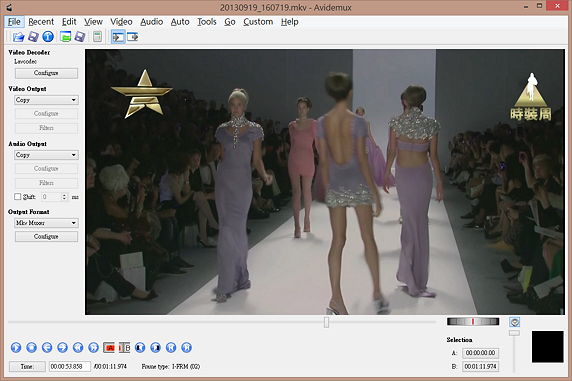Open the Edit menu

69,22
